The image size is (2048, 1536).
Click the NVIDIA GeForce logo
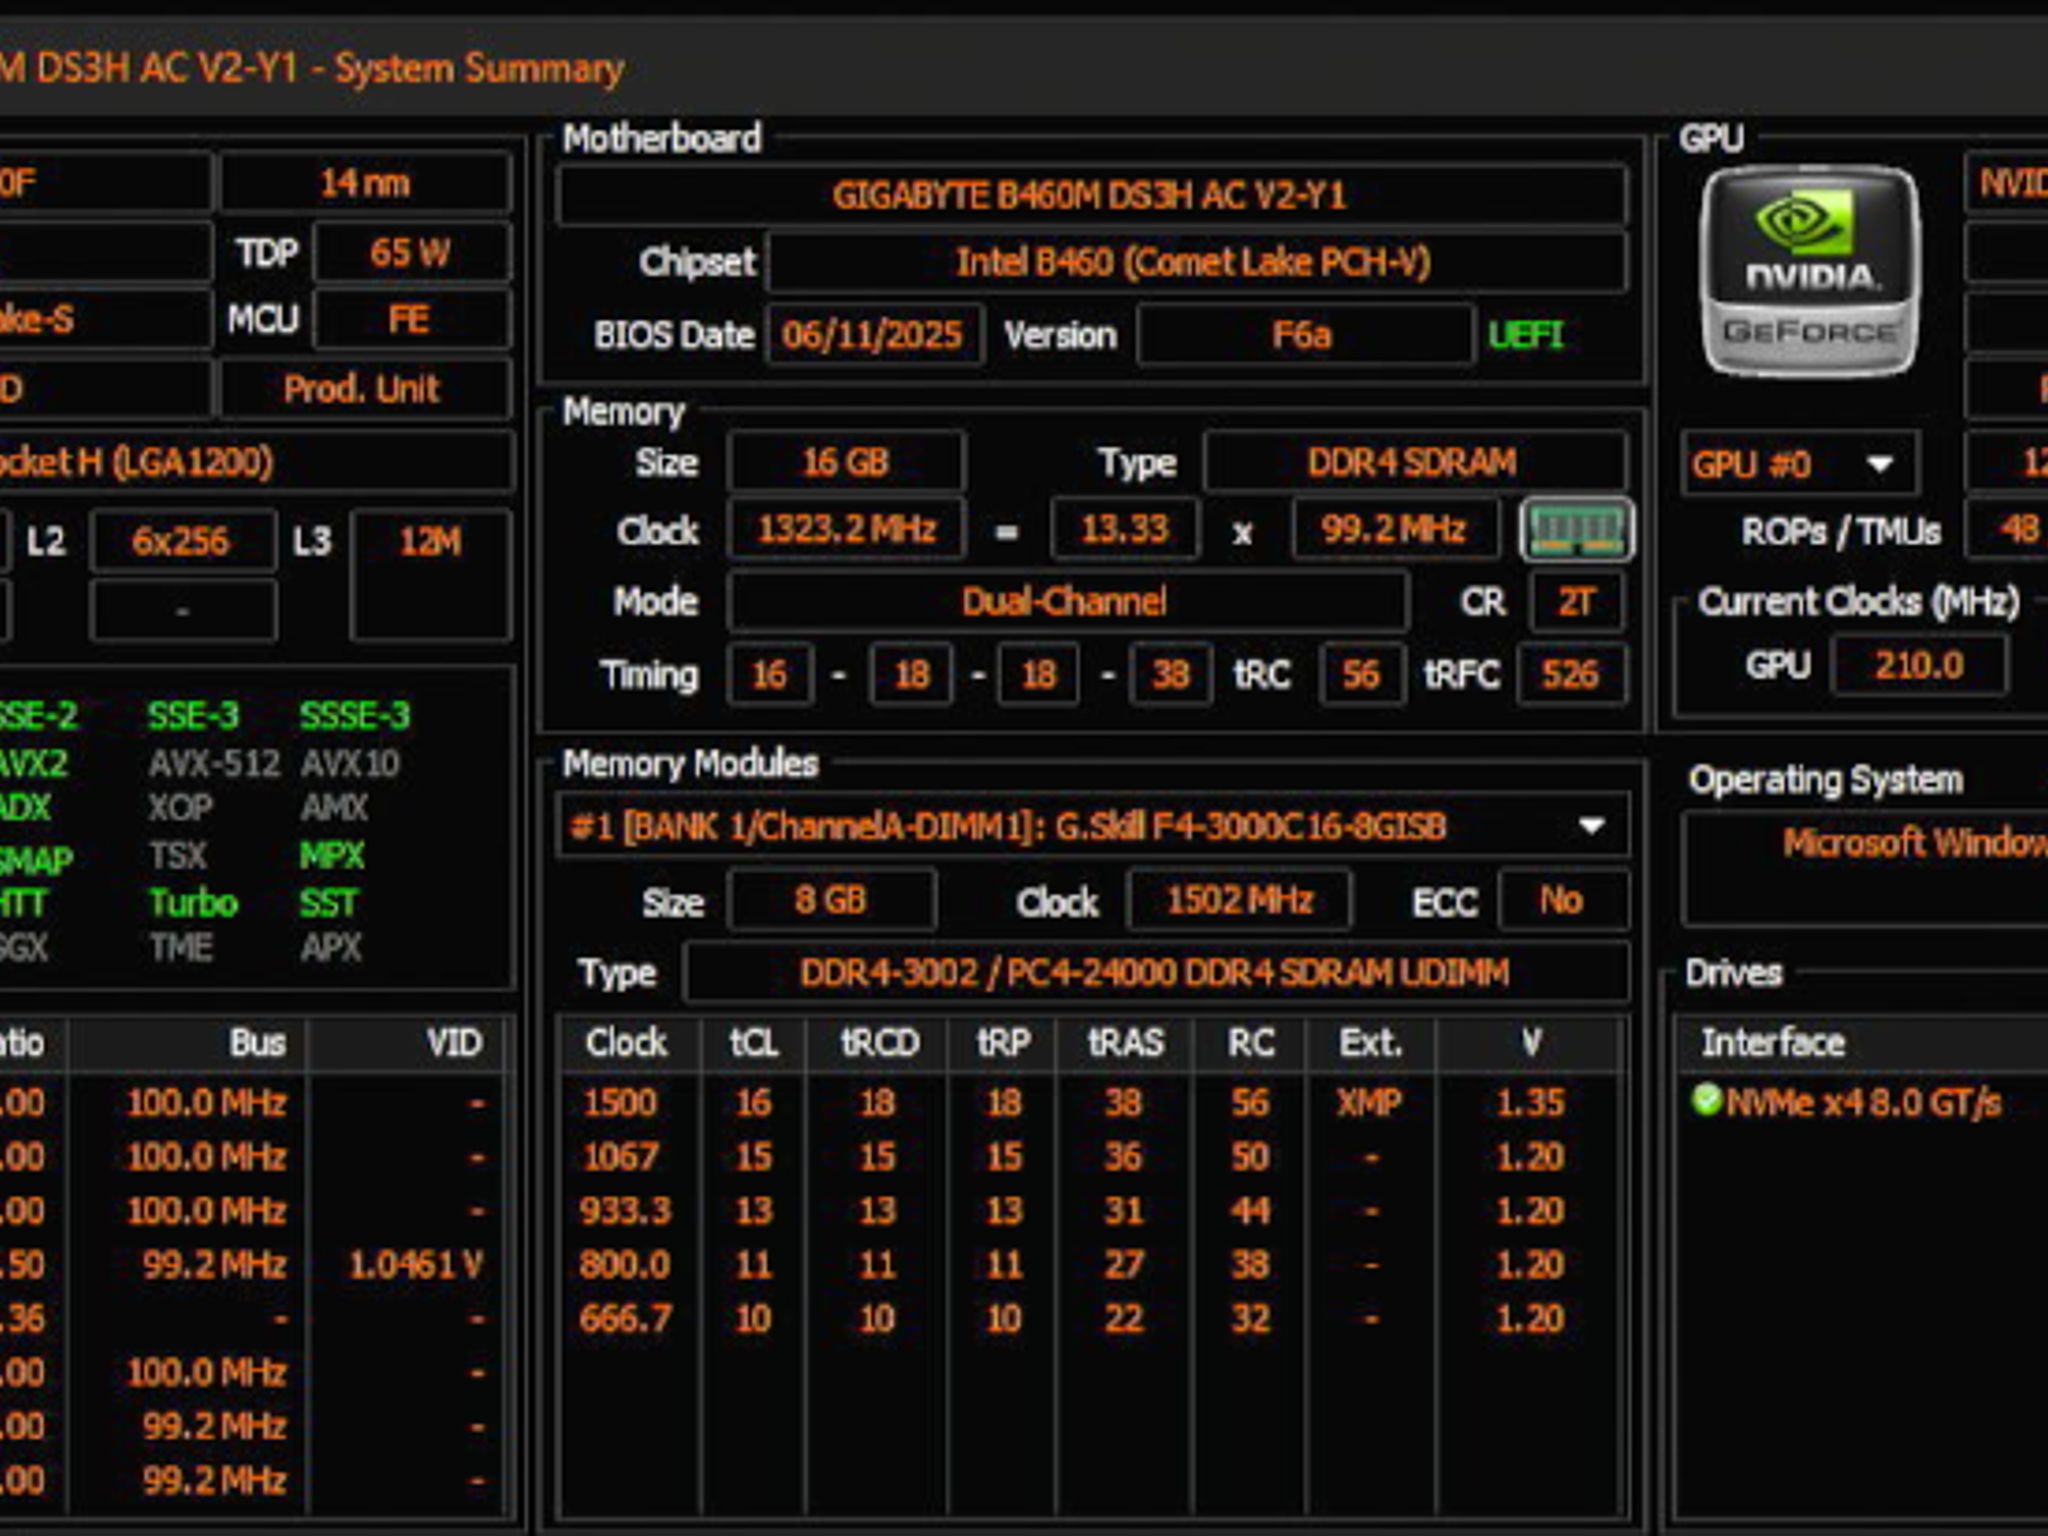[1810, 271]
